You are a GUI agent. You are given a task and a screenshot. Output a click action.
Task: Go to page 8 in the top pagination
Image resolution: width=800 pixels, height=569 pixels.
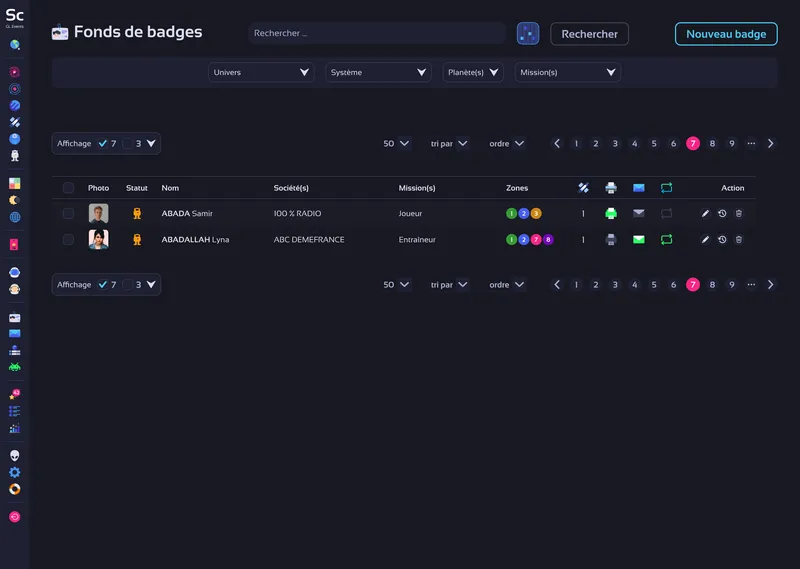712,144
